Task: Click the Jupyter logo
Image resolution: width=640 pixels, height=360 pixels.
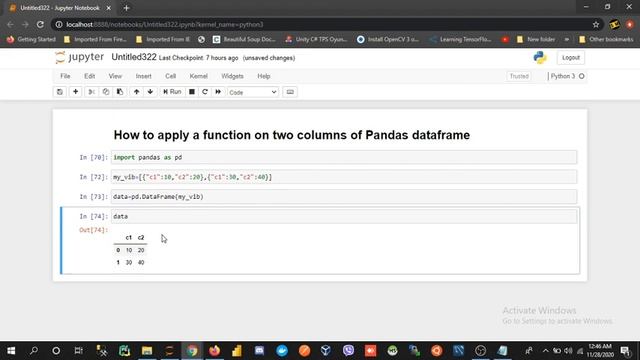Action: (80, 57)
